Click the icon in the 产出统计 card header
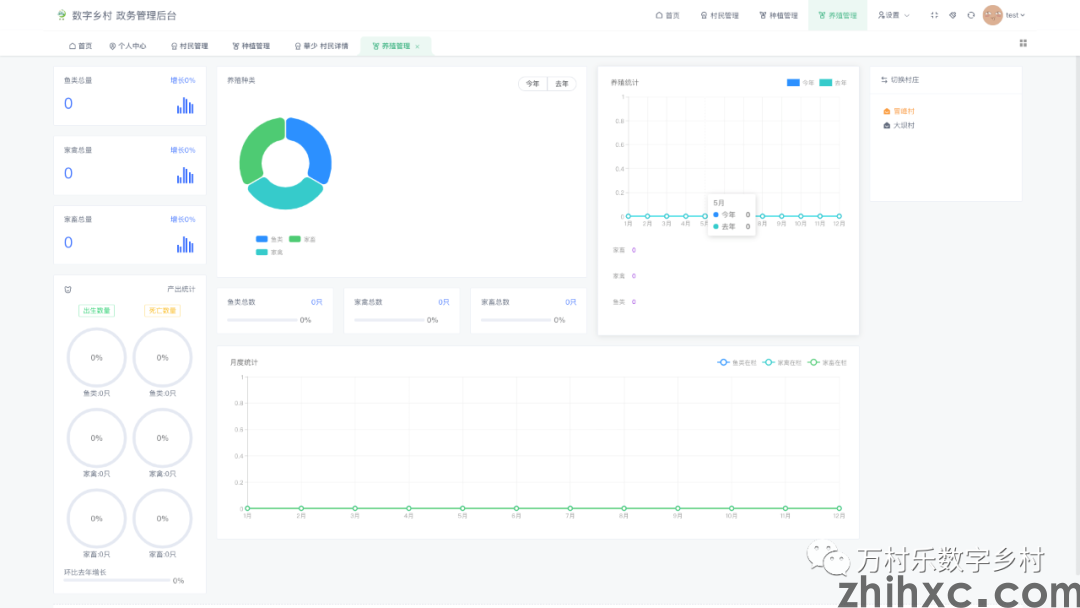 click(x=68, y=289)
